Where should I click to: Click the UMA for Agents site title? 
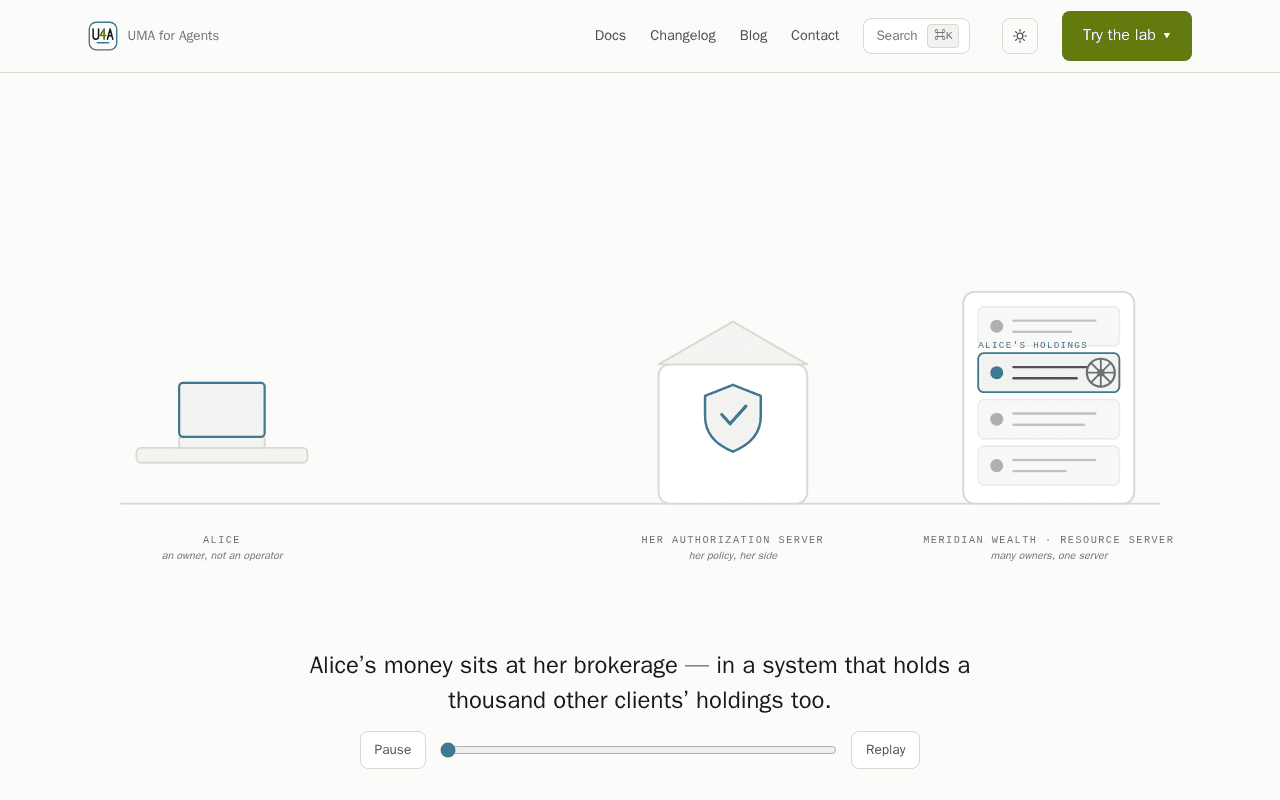point(173,36)
